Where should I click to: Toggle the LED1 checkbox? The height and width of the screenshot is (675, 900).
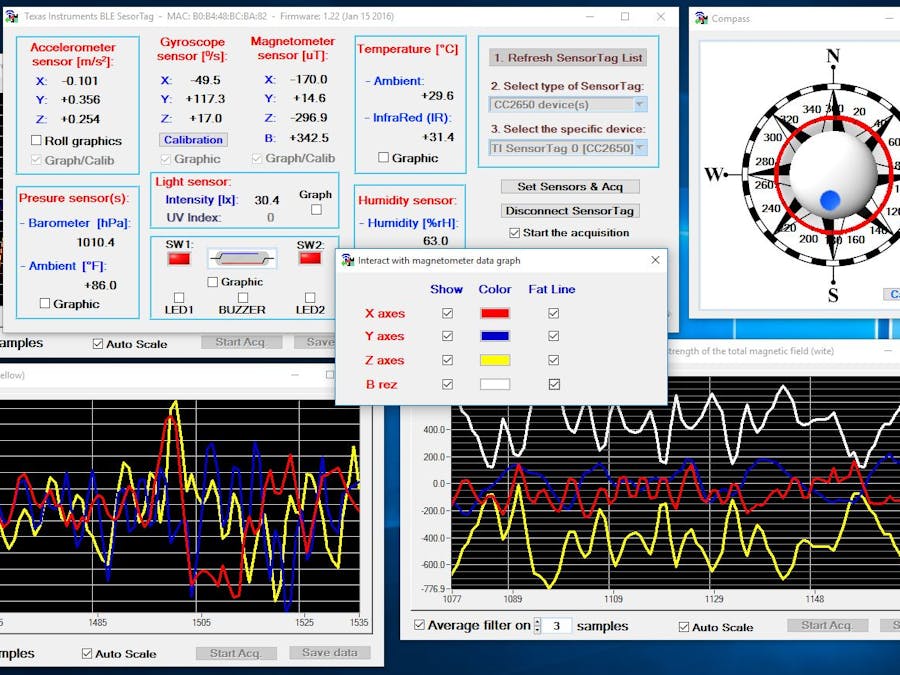point(177,296)
